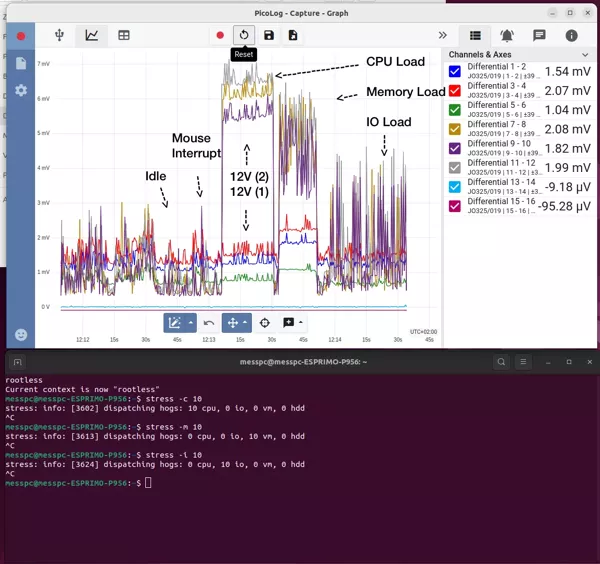The image size is (600, 564).
Task: Click the undo zoom arrow
Action: (x=209, y=323)
